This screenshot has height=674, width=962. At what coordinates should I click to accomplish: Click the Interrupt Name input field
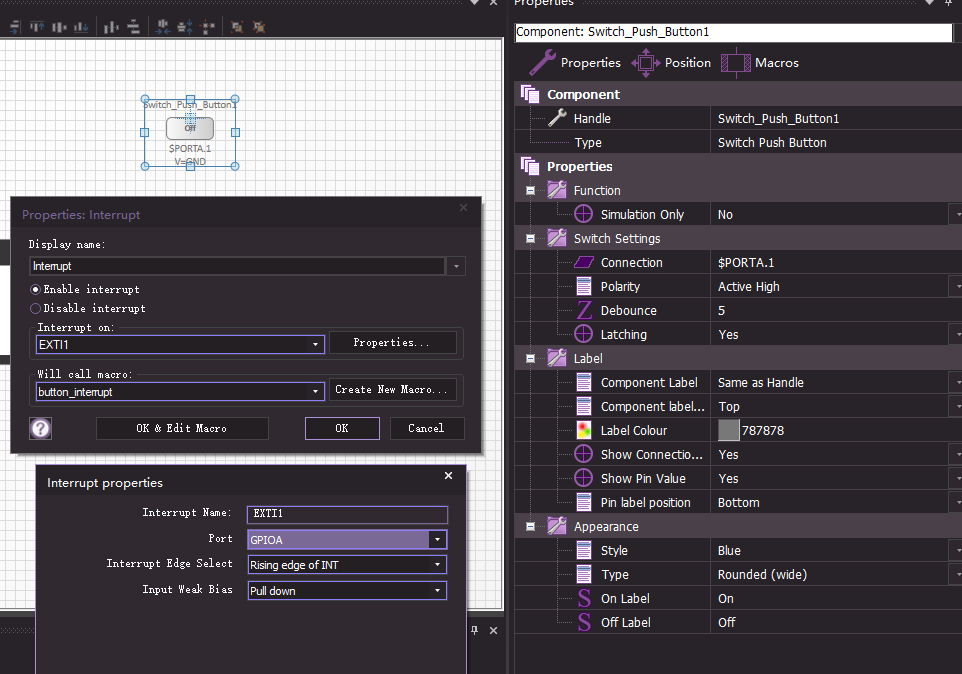(x=347, y=514)
